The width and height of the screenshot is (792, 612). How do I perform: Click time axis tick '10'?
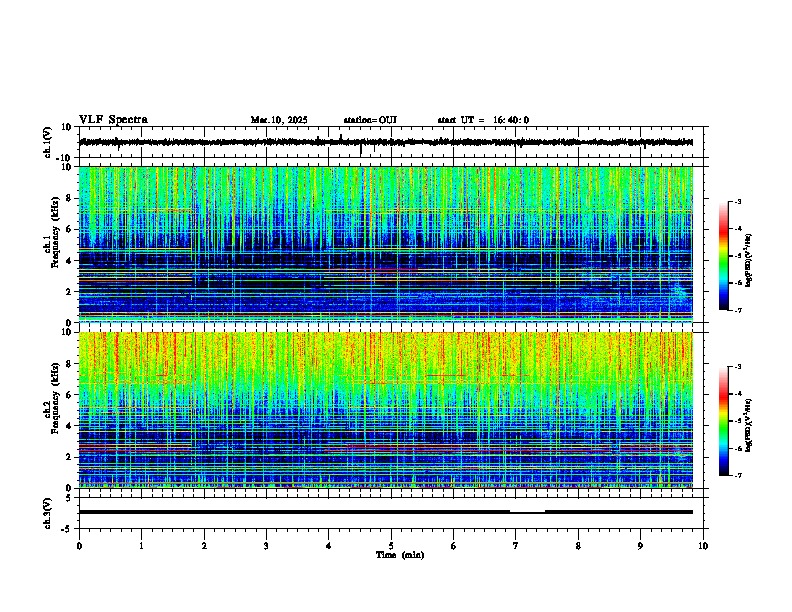pyautogui.click(x=703, y=546)
